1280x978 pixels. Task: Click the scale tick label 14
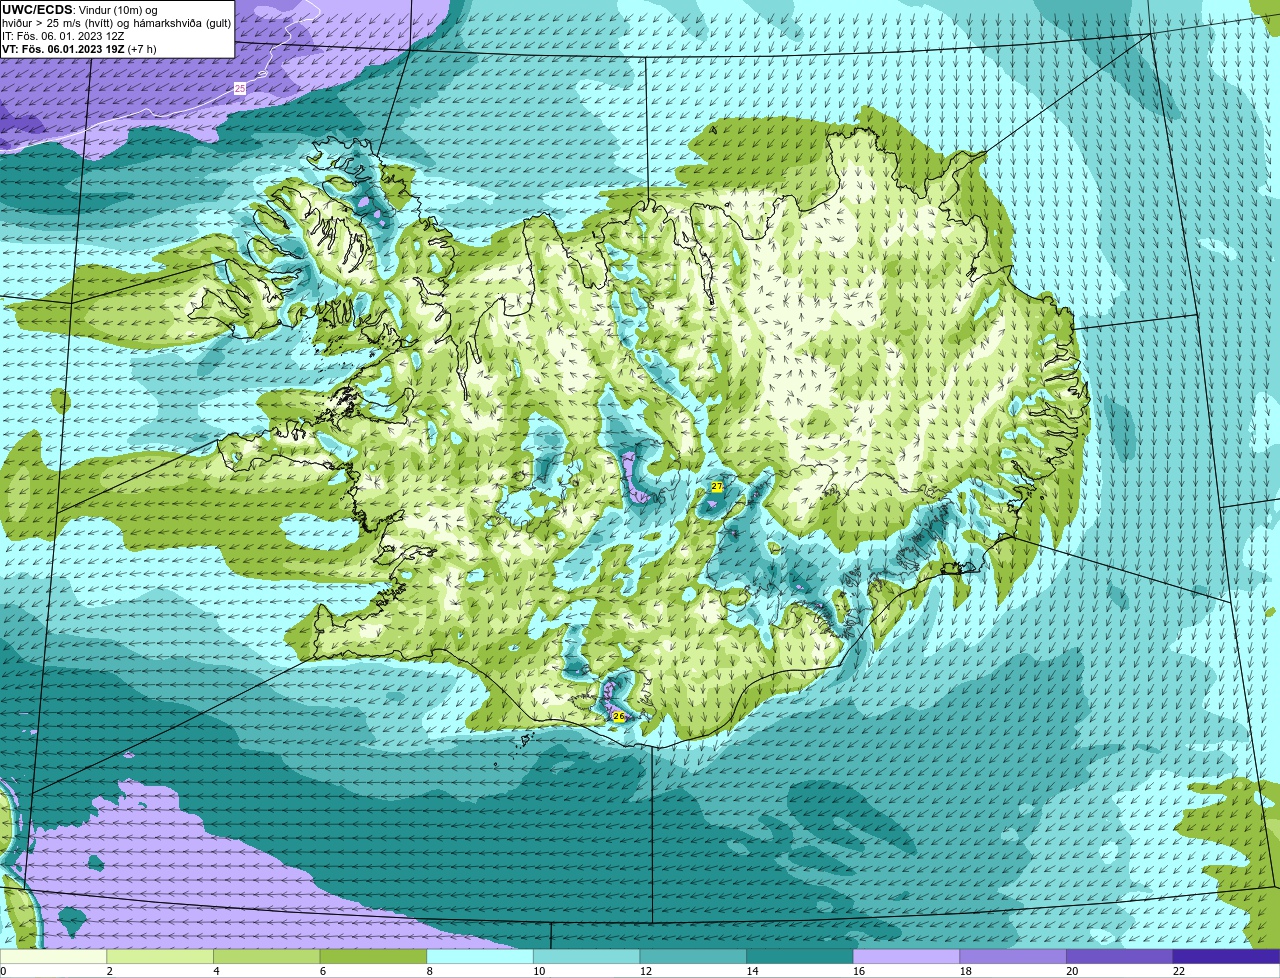click(752, 971)
